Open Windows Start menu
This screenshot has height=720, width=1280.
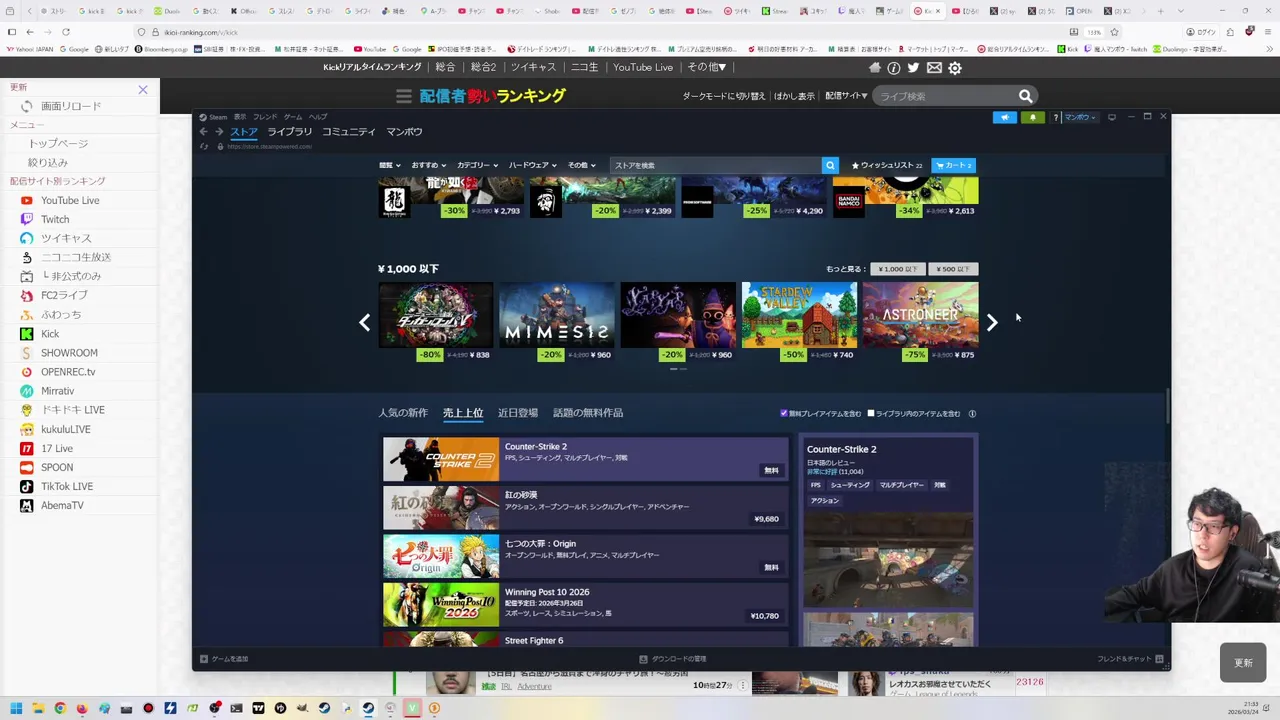point(16,708)
